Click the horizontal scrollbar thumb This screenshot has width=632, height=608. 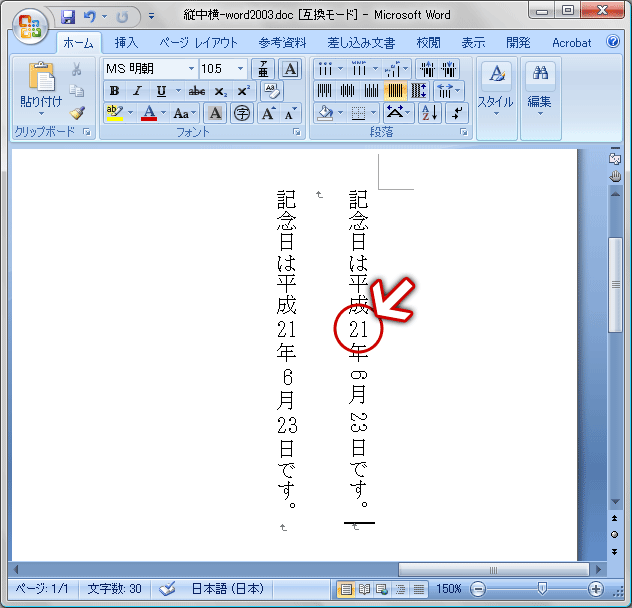click(493, 570)
